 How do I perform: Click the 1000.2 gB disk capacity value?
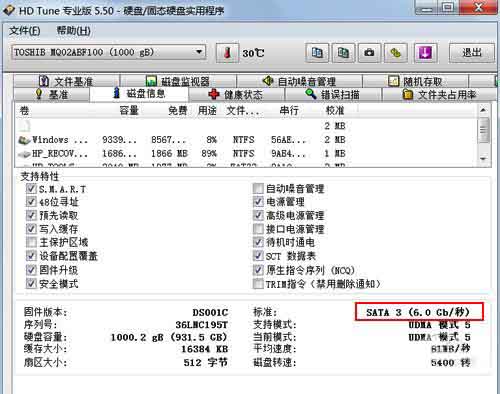pyautogui.click(x=169, y=337)
